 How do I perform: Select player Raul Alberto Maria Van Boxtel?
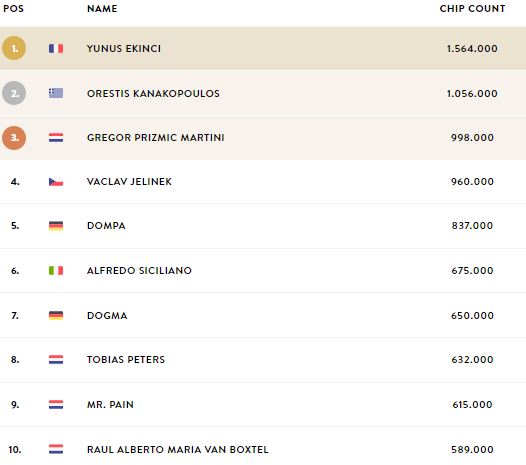(177, 450)
